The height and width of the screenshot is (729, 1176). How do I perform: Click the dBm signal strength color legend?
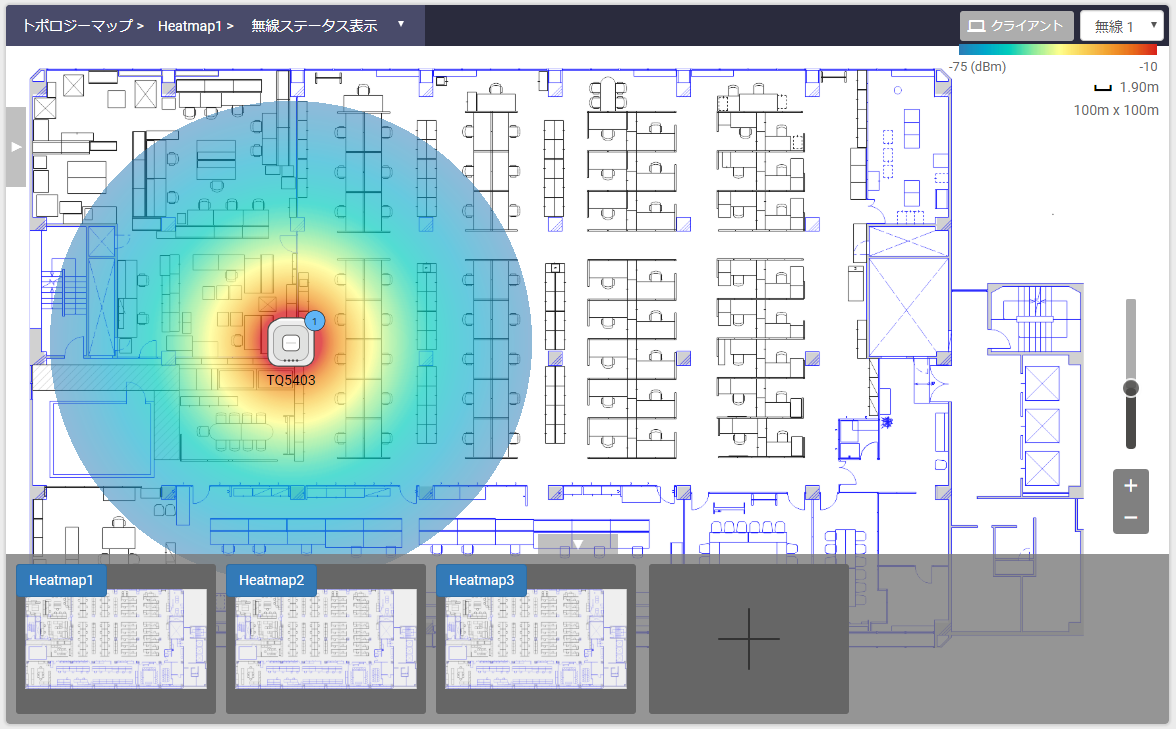click(1057, 48)
